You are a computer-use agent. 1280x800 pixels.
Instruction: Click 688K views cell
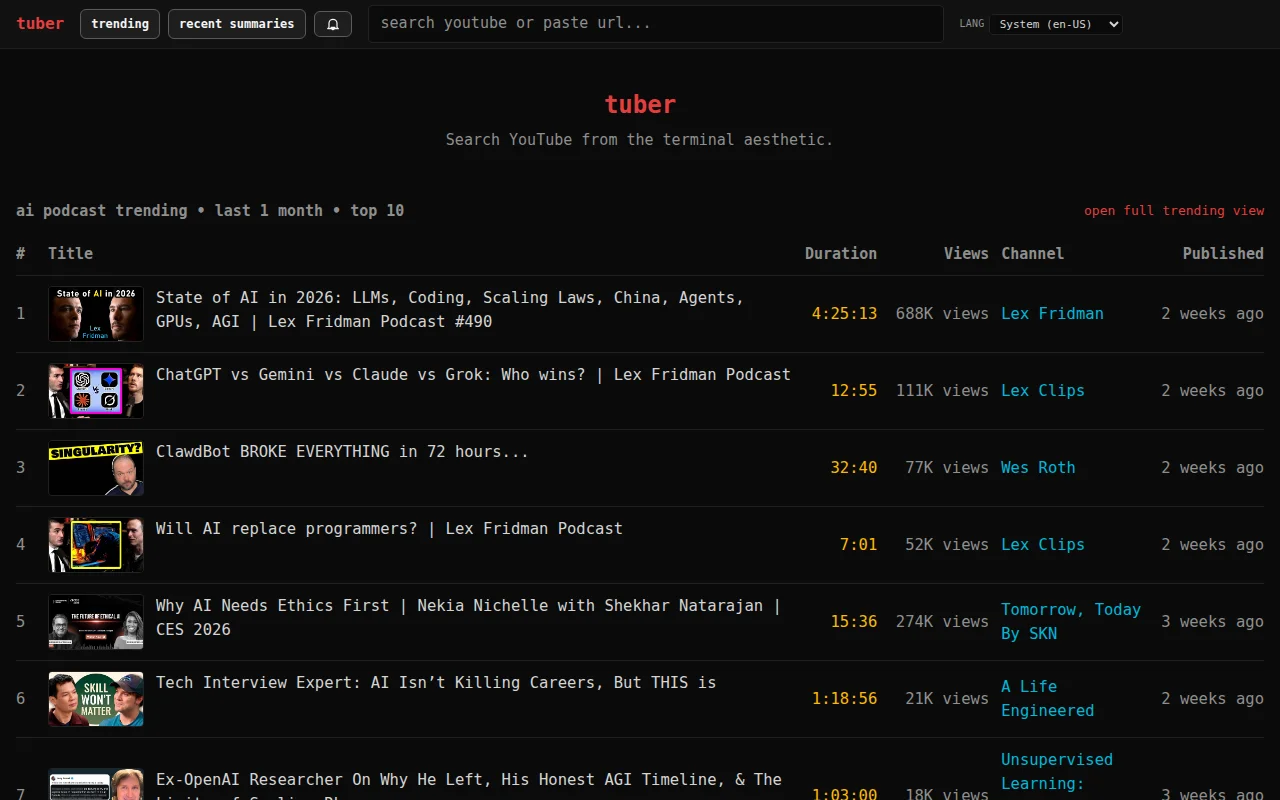pos(942,313)
